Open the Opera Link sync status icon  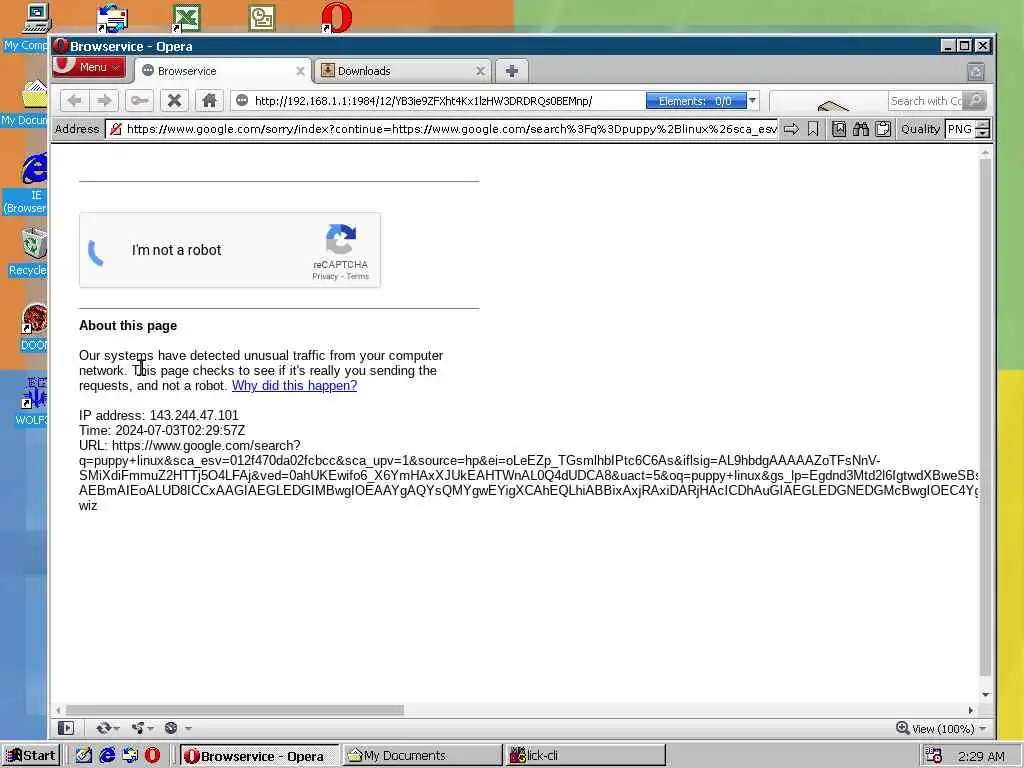coord(103,728)
